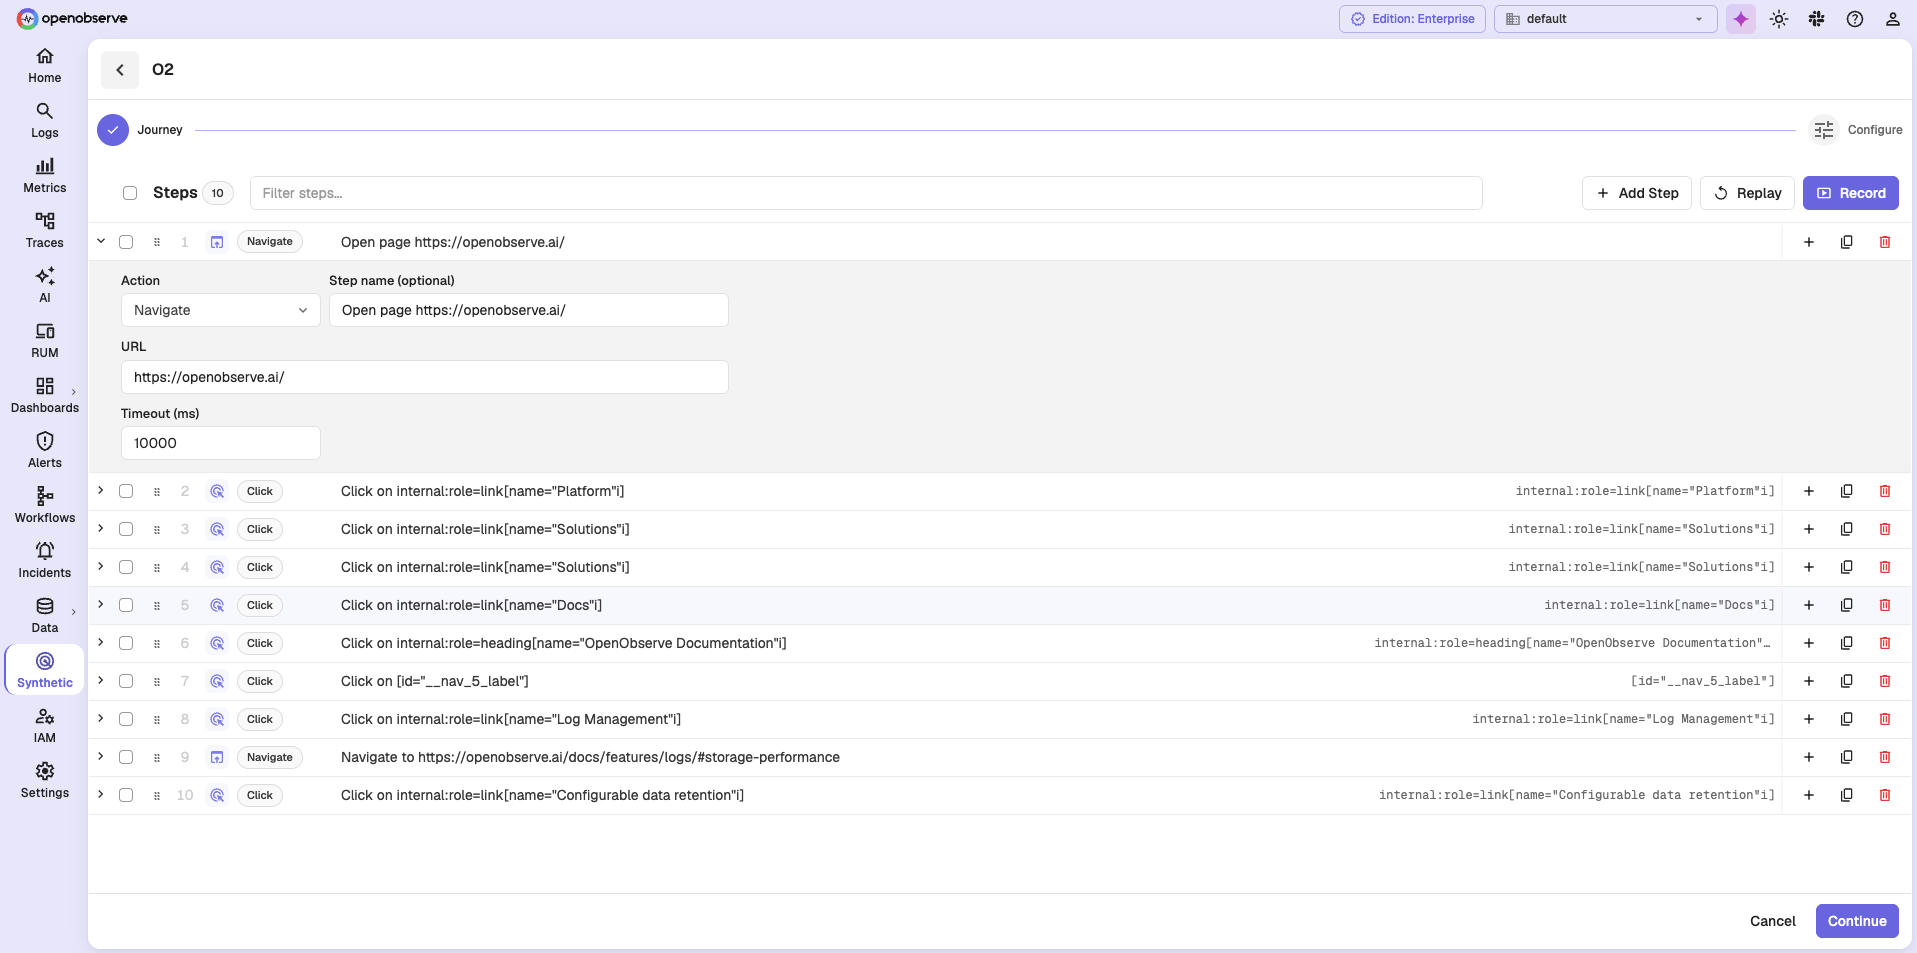1917x953 pixels.
Task: Open Configure settings icon
Action: [x=1824, y=130]
